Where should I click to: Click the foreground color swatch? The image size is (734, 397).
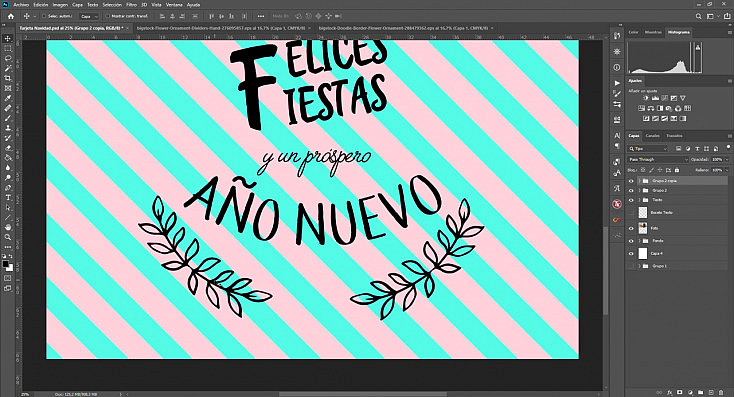pyautogui.click(x=6, y=265)
